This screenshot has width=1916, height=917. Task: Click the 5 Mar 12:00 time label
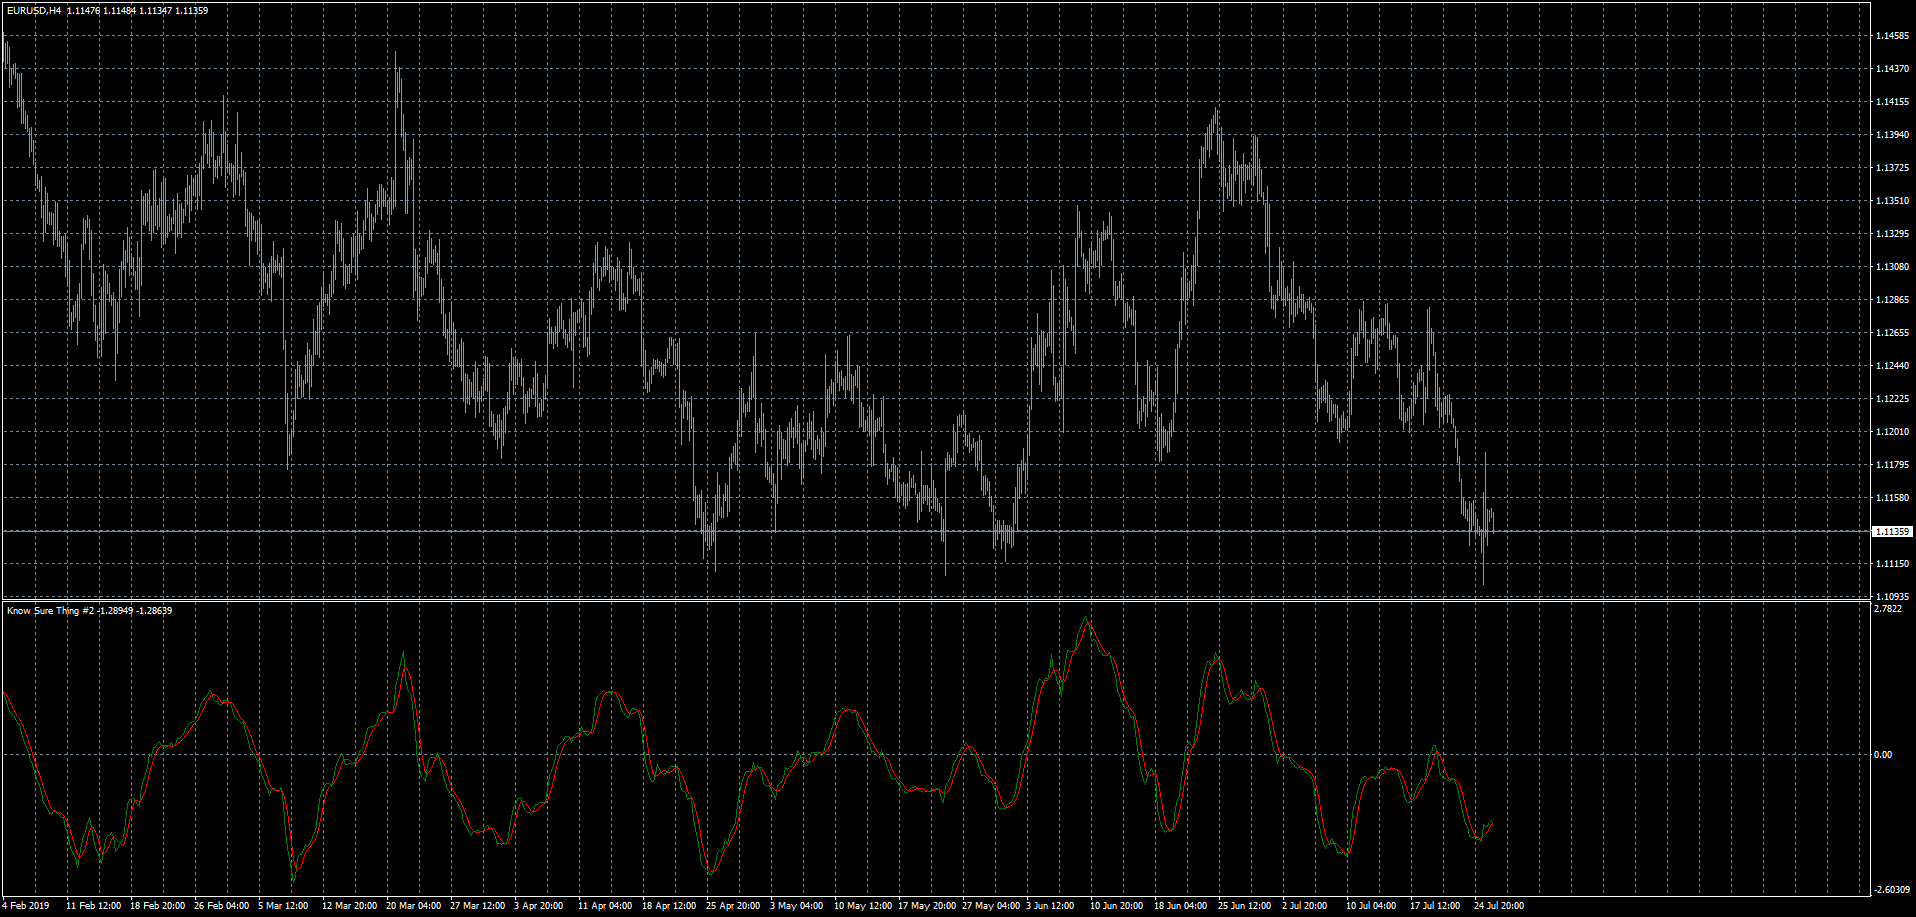(284, 906)
